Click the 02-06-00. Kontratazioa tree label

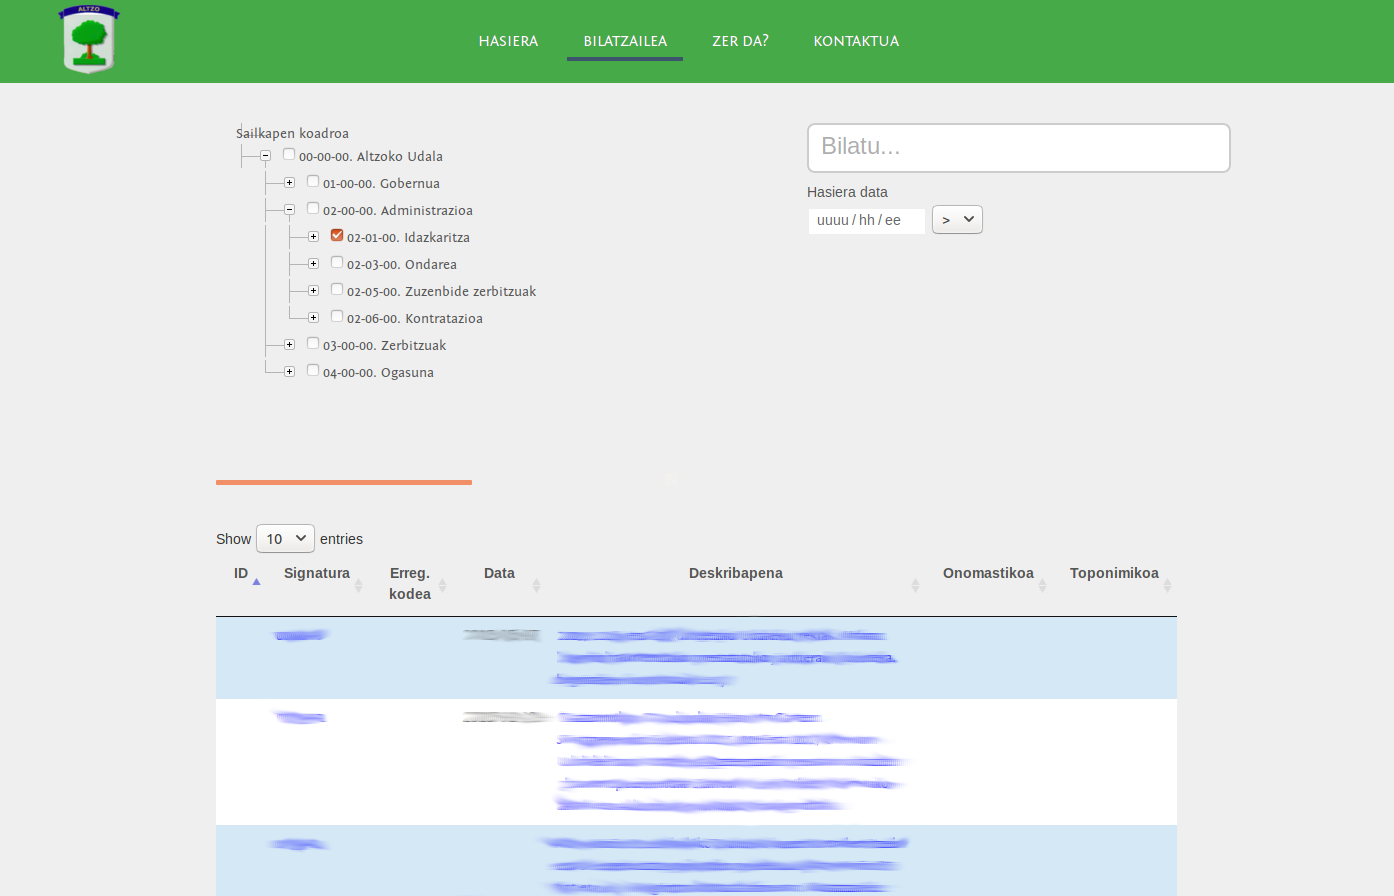pyautogui.click(x=415, y=319)
